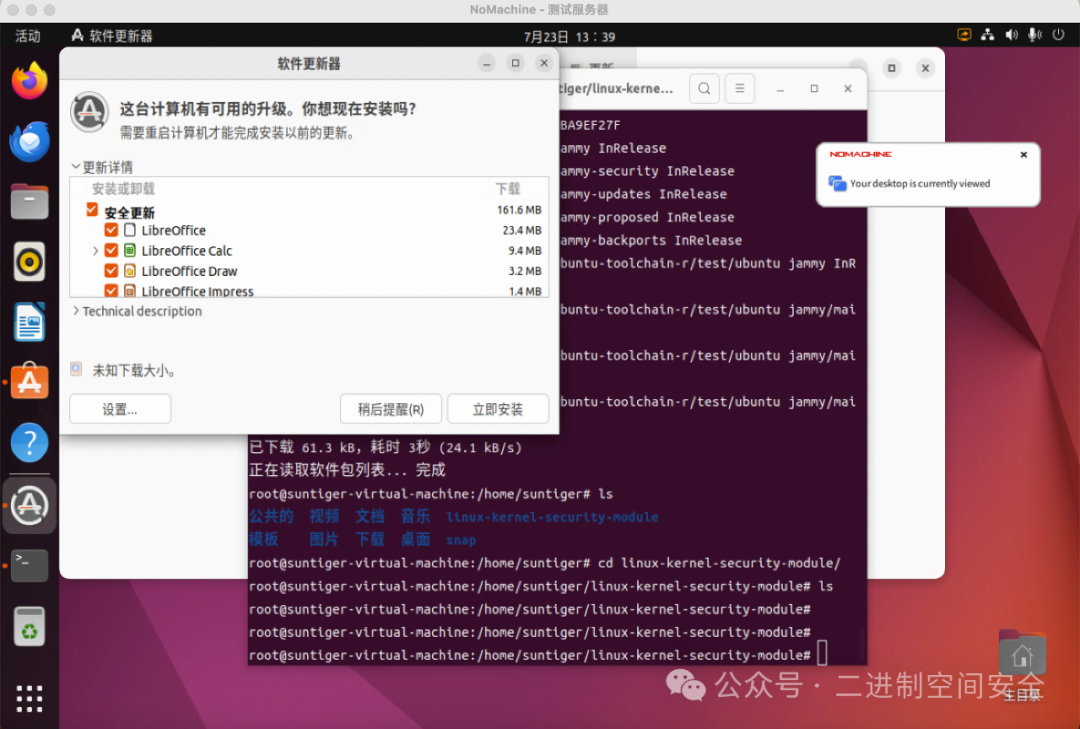Click the 稍后提醒(R) button

pos(391,409)
